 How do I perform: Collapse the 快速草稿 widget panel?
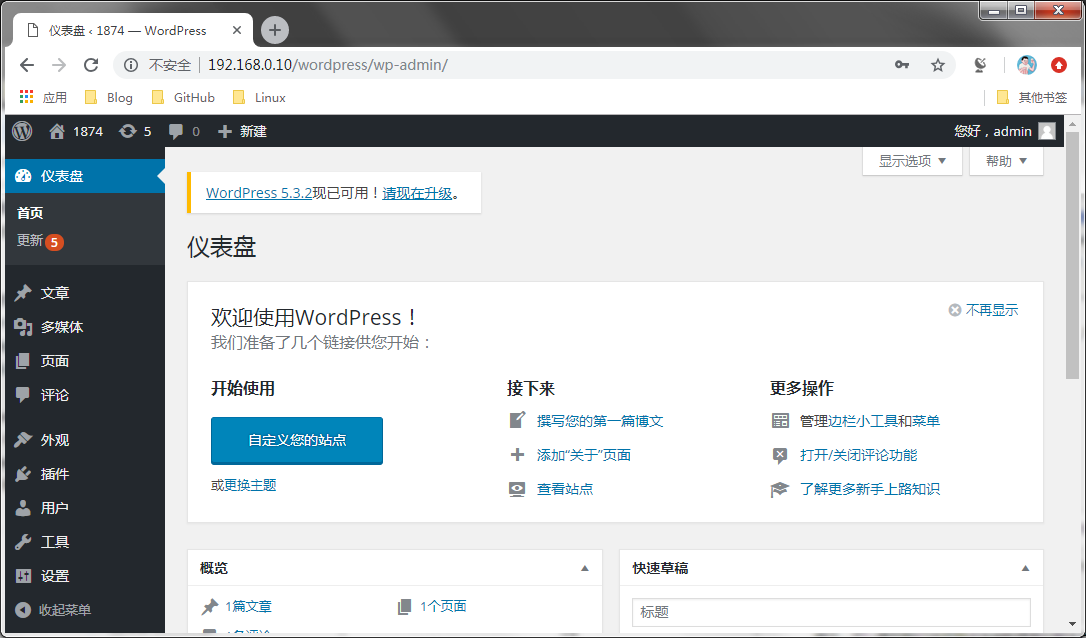[x=1025, y=568]
